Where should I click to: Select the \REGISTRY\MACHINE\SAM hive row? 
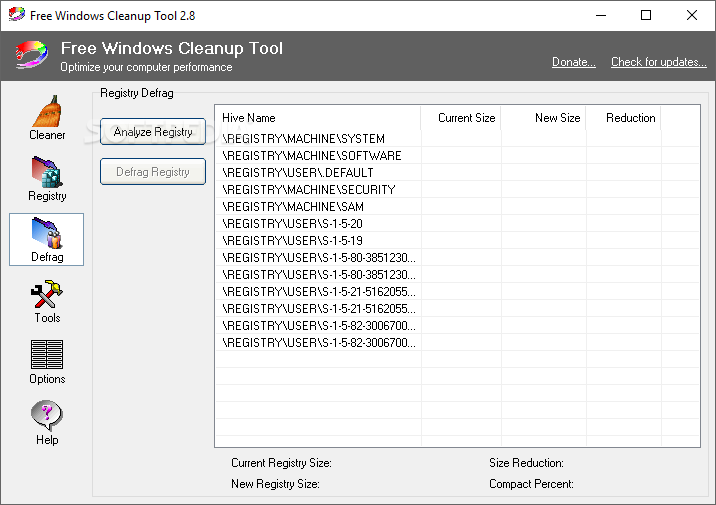(x=294, y=207)
